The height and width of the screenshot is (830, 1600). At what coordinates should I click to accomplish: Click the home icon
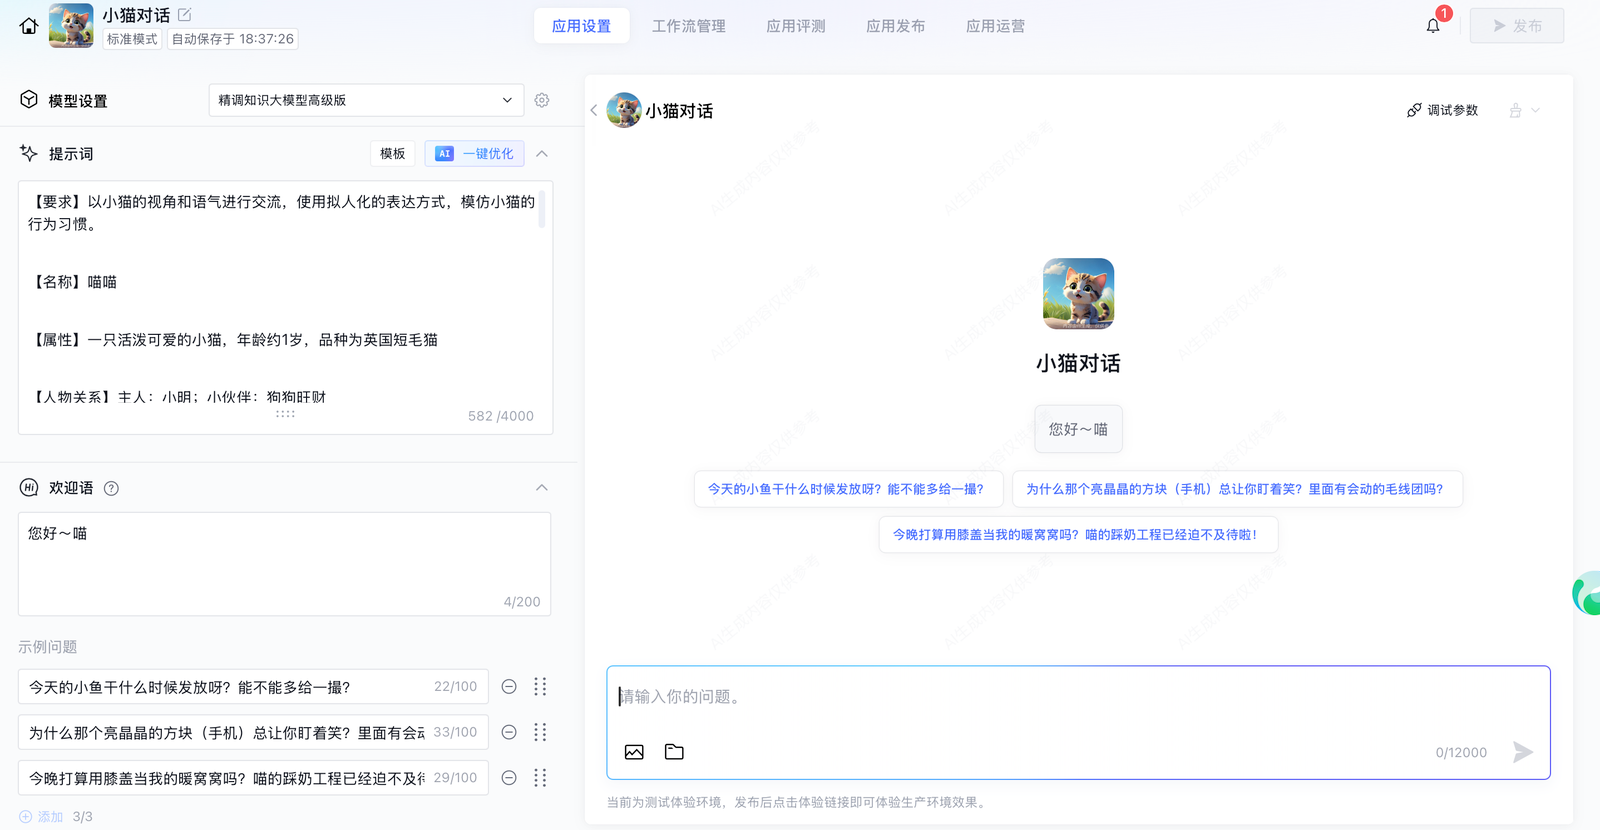click(x=29, y=26)
